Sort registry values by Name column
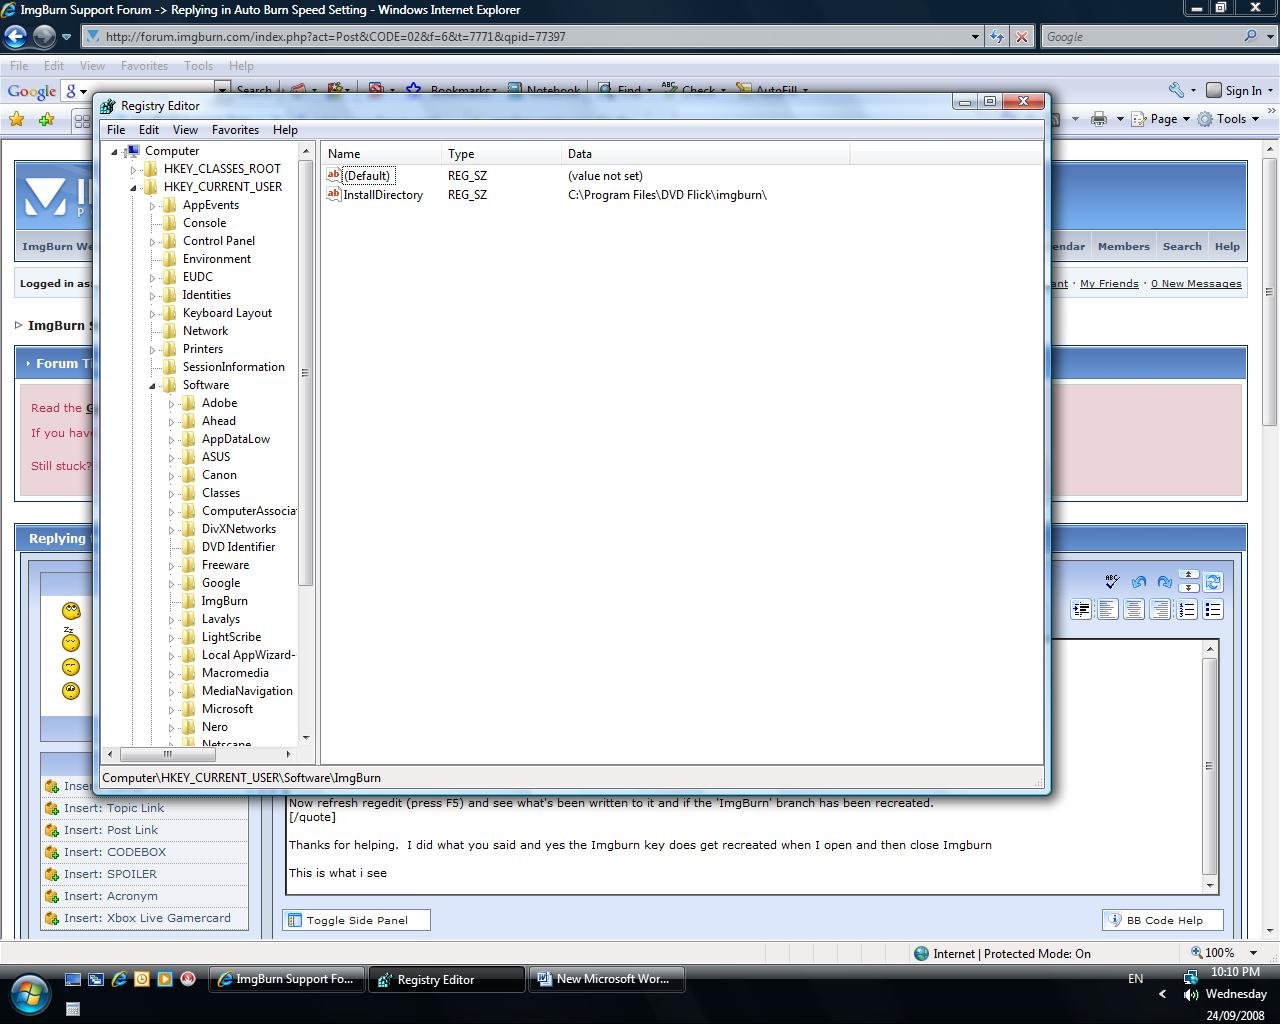This screenshot has height=1024, width=1280. pos(381,154)
